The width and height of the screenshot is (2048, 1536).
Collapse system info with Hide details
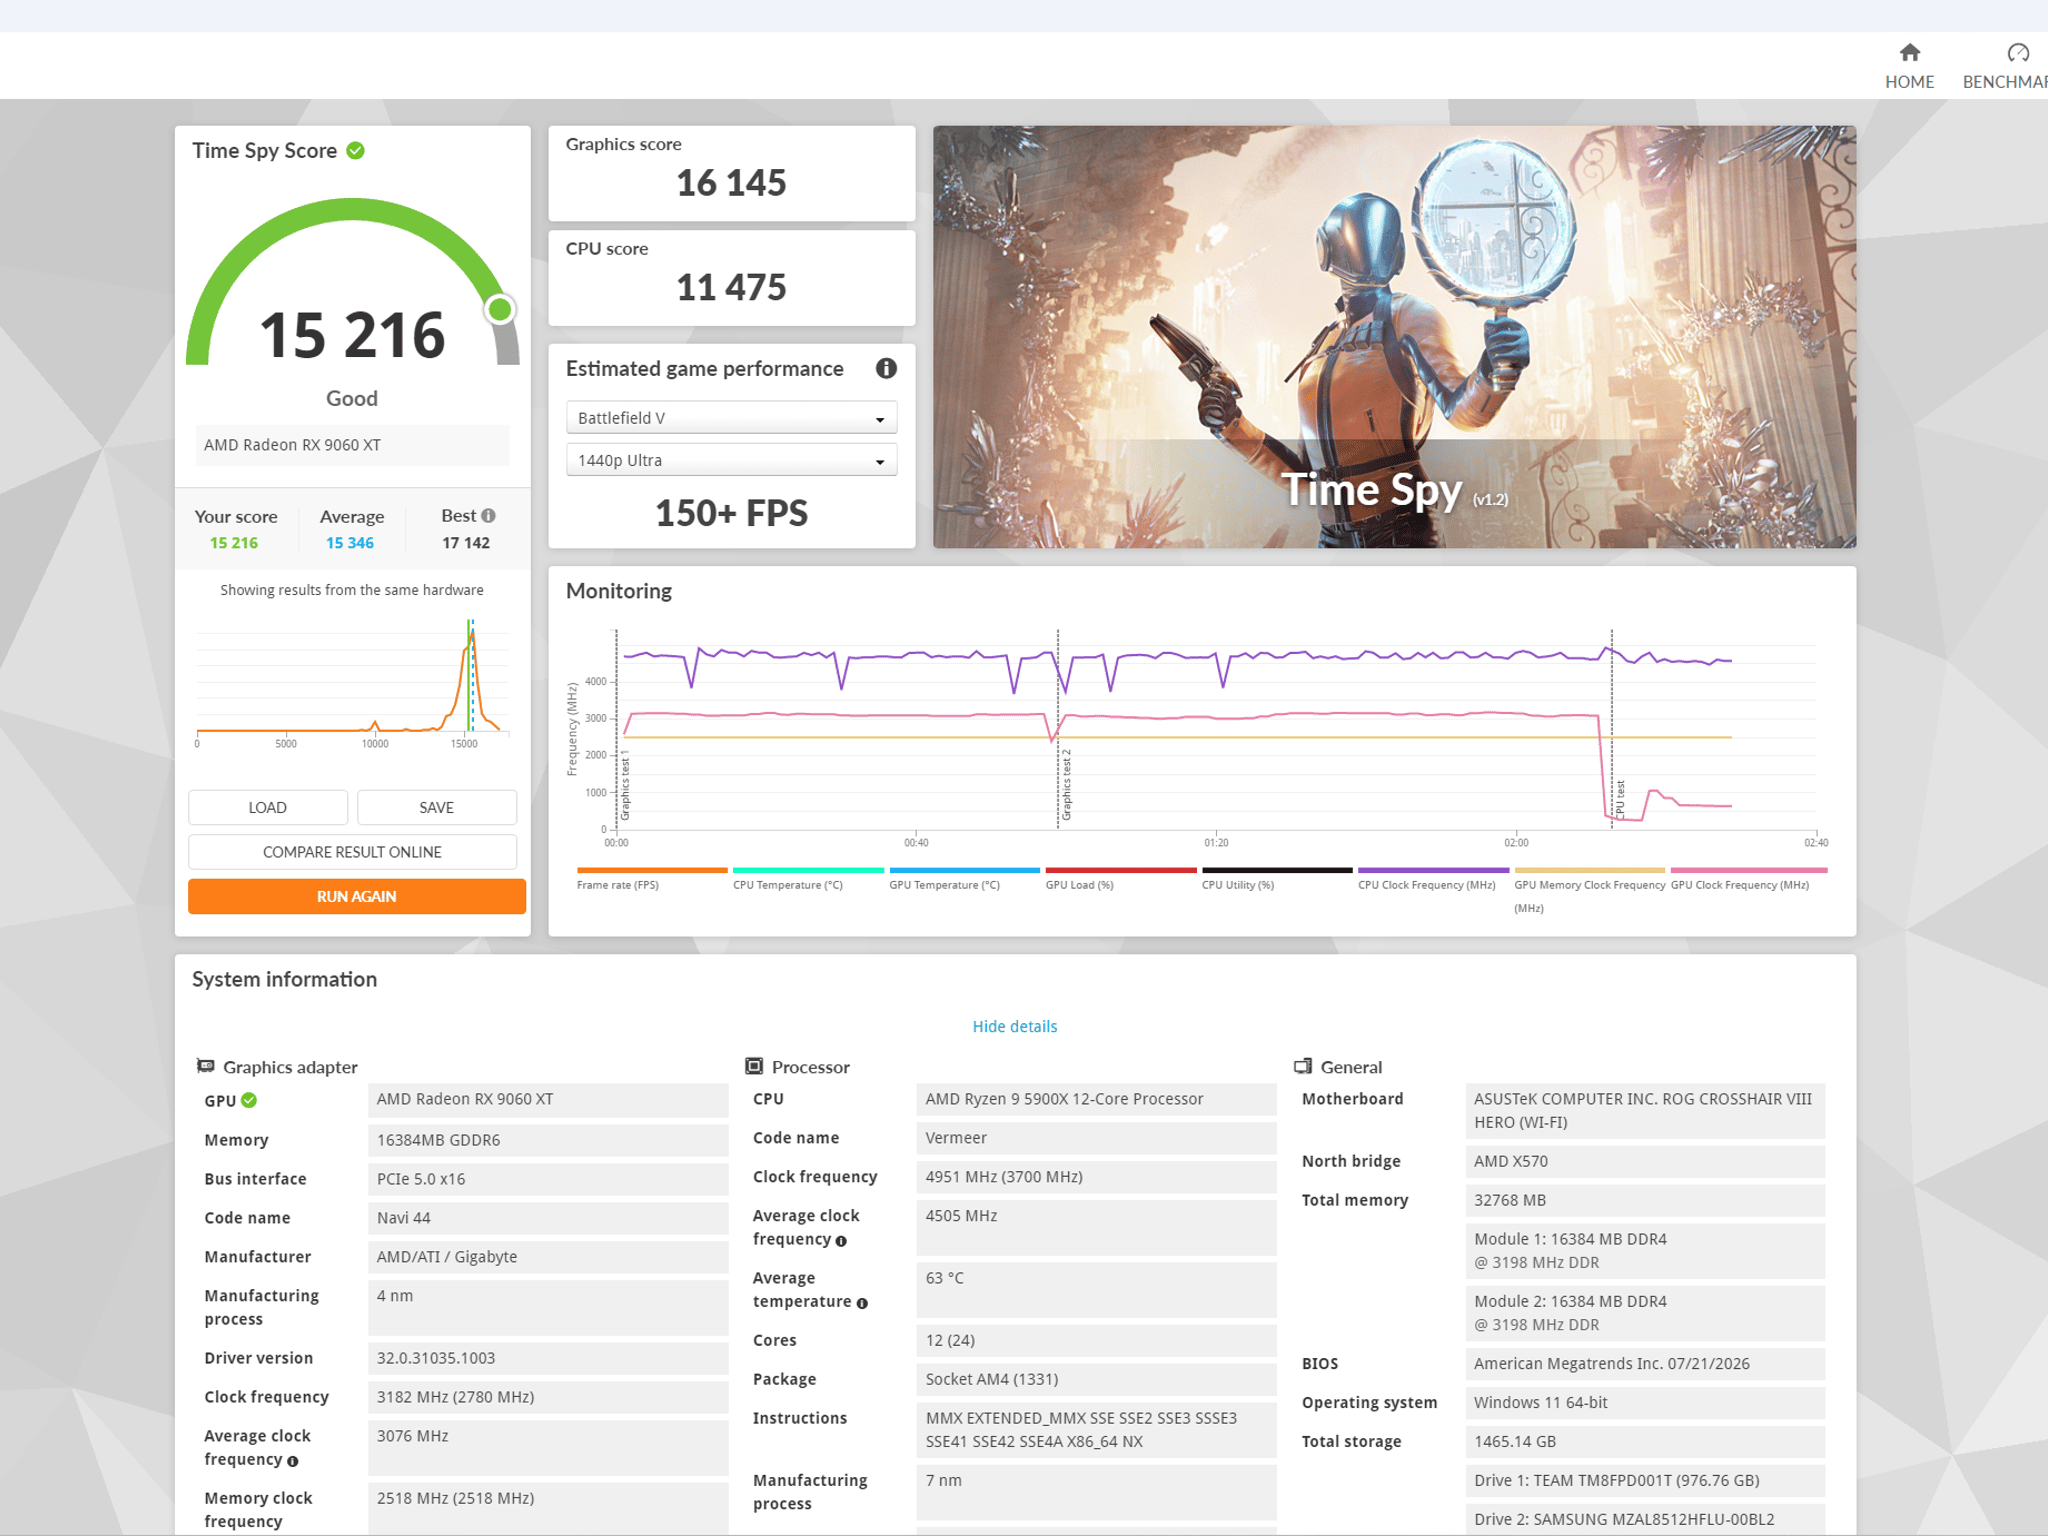point(1015,1026)
